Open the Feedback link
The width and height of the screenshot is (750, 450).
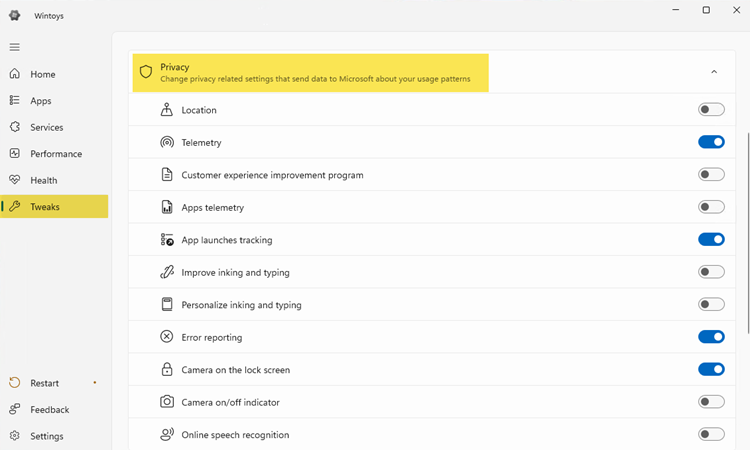coord(49,410)
